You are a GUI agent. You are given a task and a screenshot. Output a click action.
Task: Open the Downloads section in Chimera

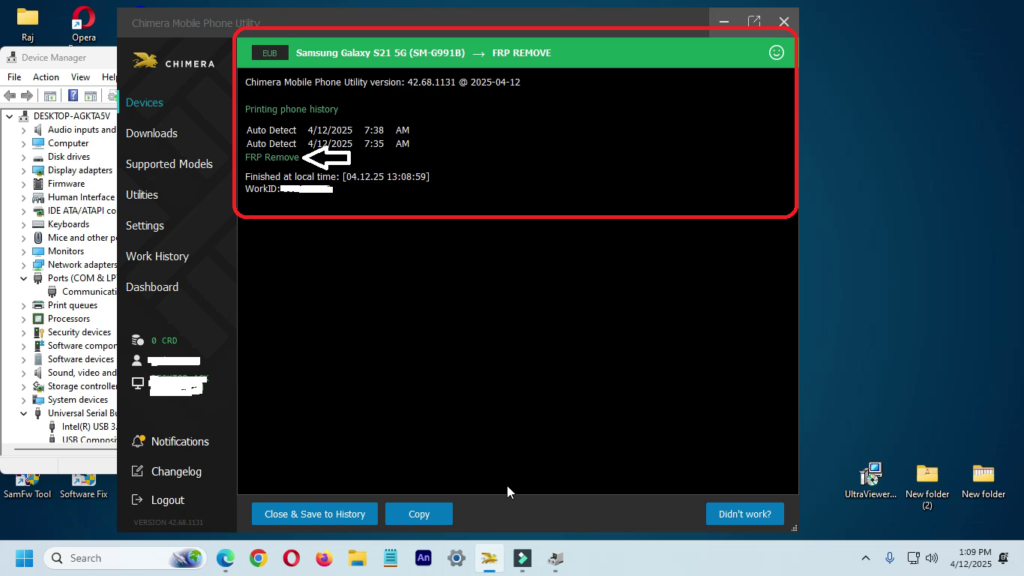click(x=152, y=133)
